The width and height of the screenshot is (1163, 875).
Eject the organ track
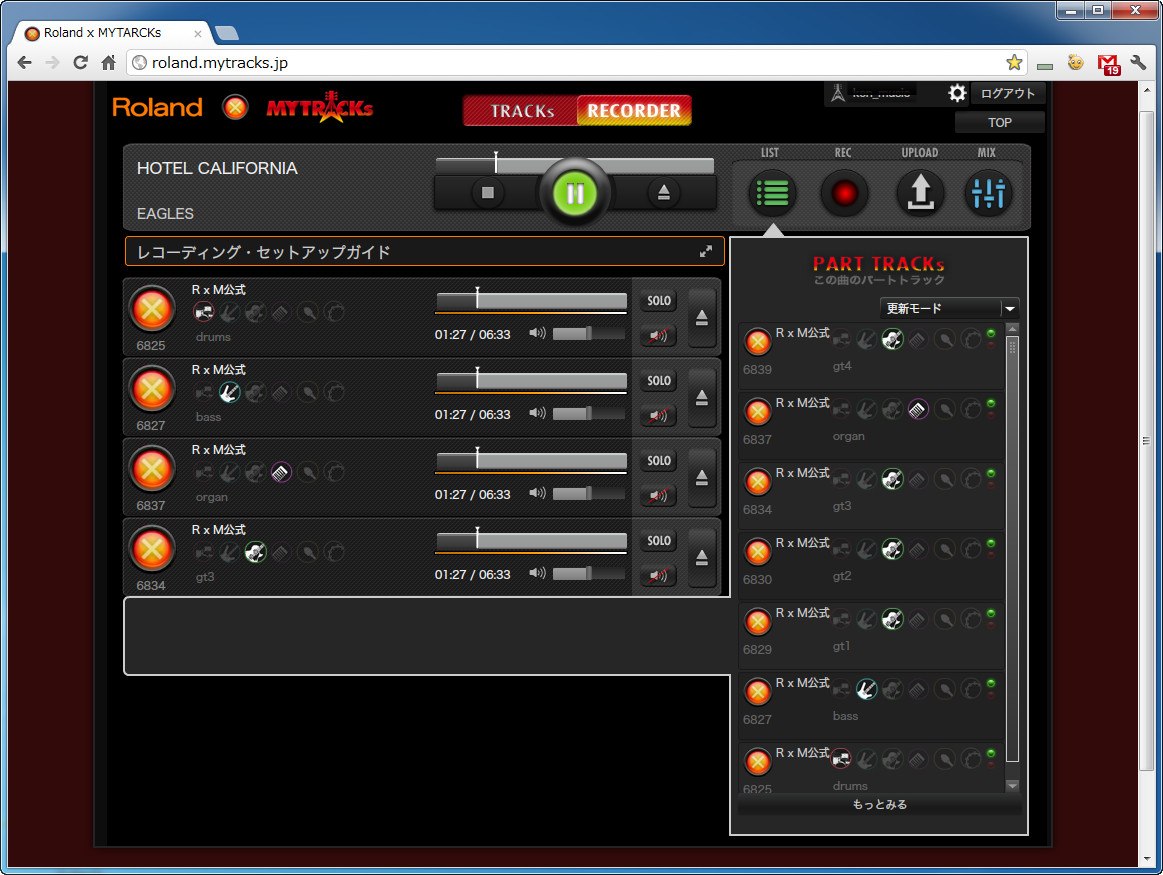[702, 478]
